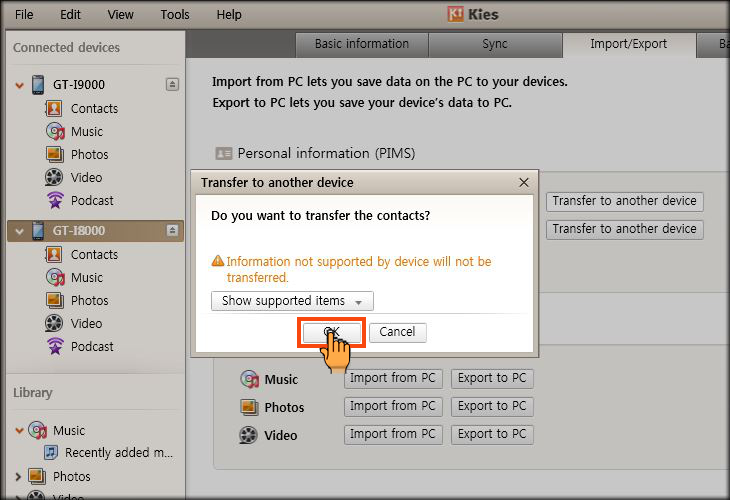Cancel the contact transfer dialog

(x=398, y=332)
